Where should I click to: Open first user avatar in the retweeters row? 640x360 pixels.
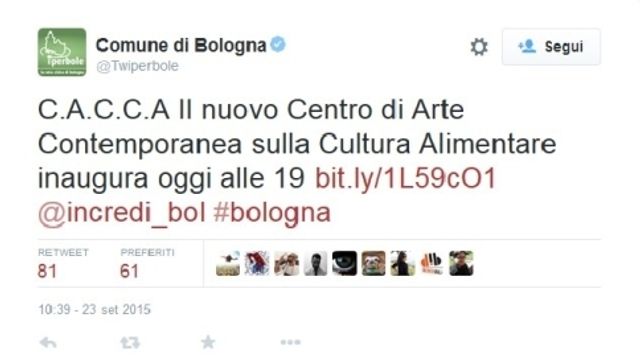228,263
